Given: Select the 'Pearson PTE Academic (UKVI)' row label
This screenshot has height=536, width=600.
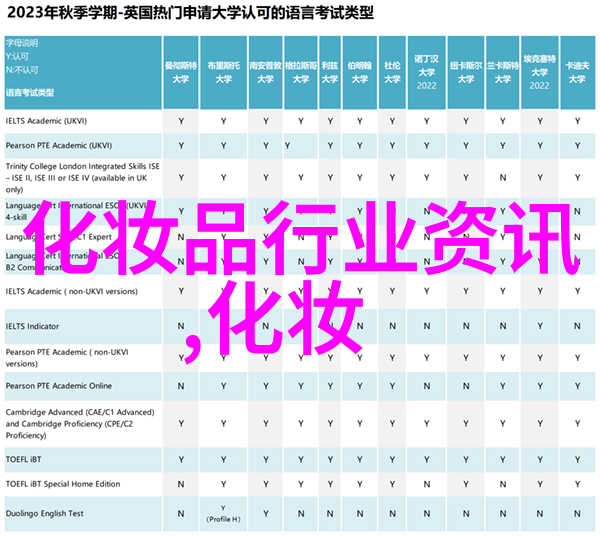Looking at the screenshot, I should [x=59, y=145].
